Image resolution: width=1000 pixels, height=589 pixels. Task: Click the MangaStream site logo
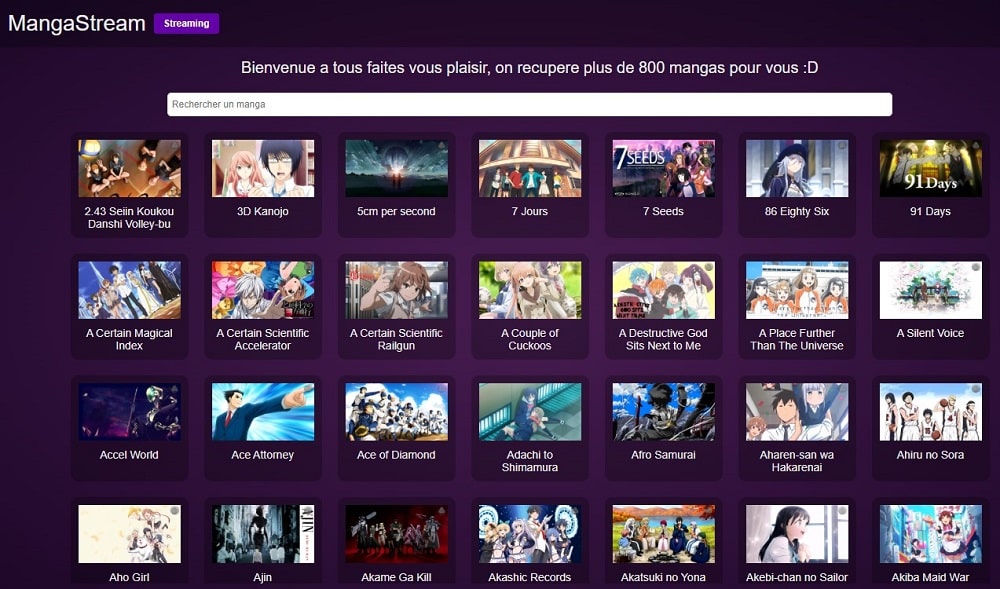[x=77, y=24]
